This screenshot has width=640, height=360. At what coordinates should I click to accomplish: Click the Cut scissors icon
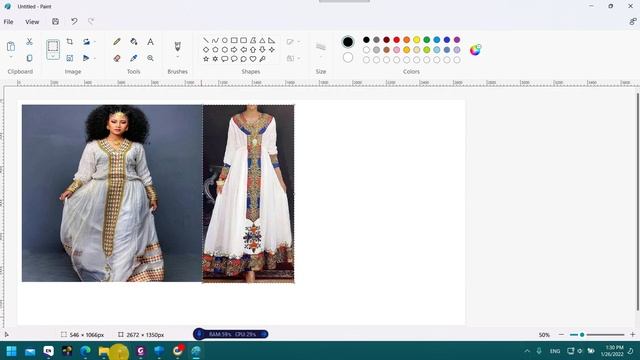click(x=29, y=42)
